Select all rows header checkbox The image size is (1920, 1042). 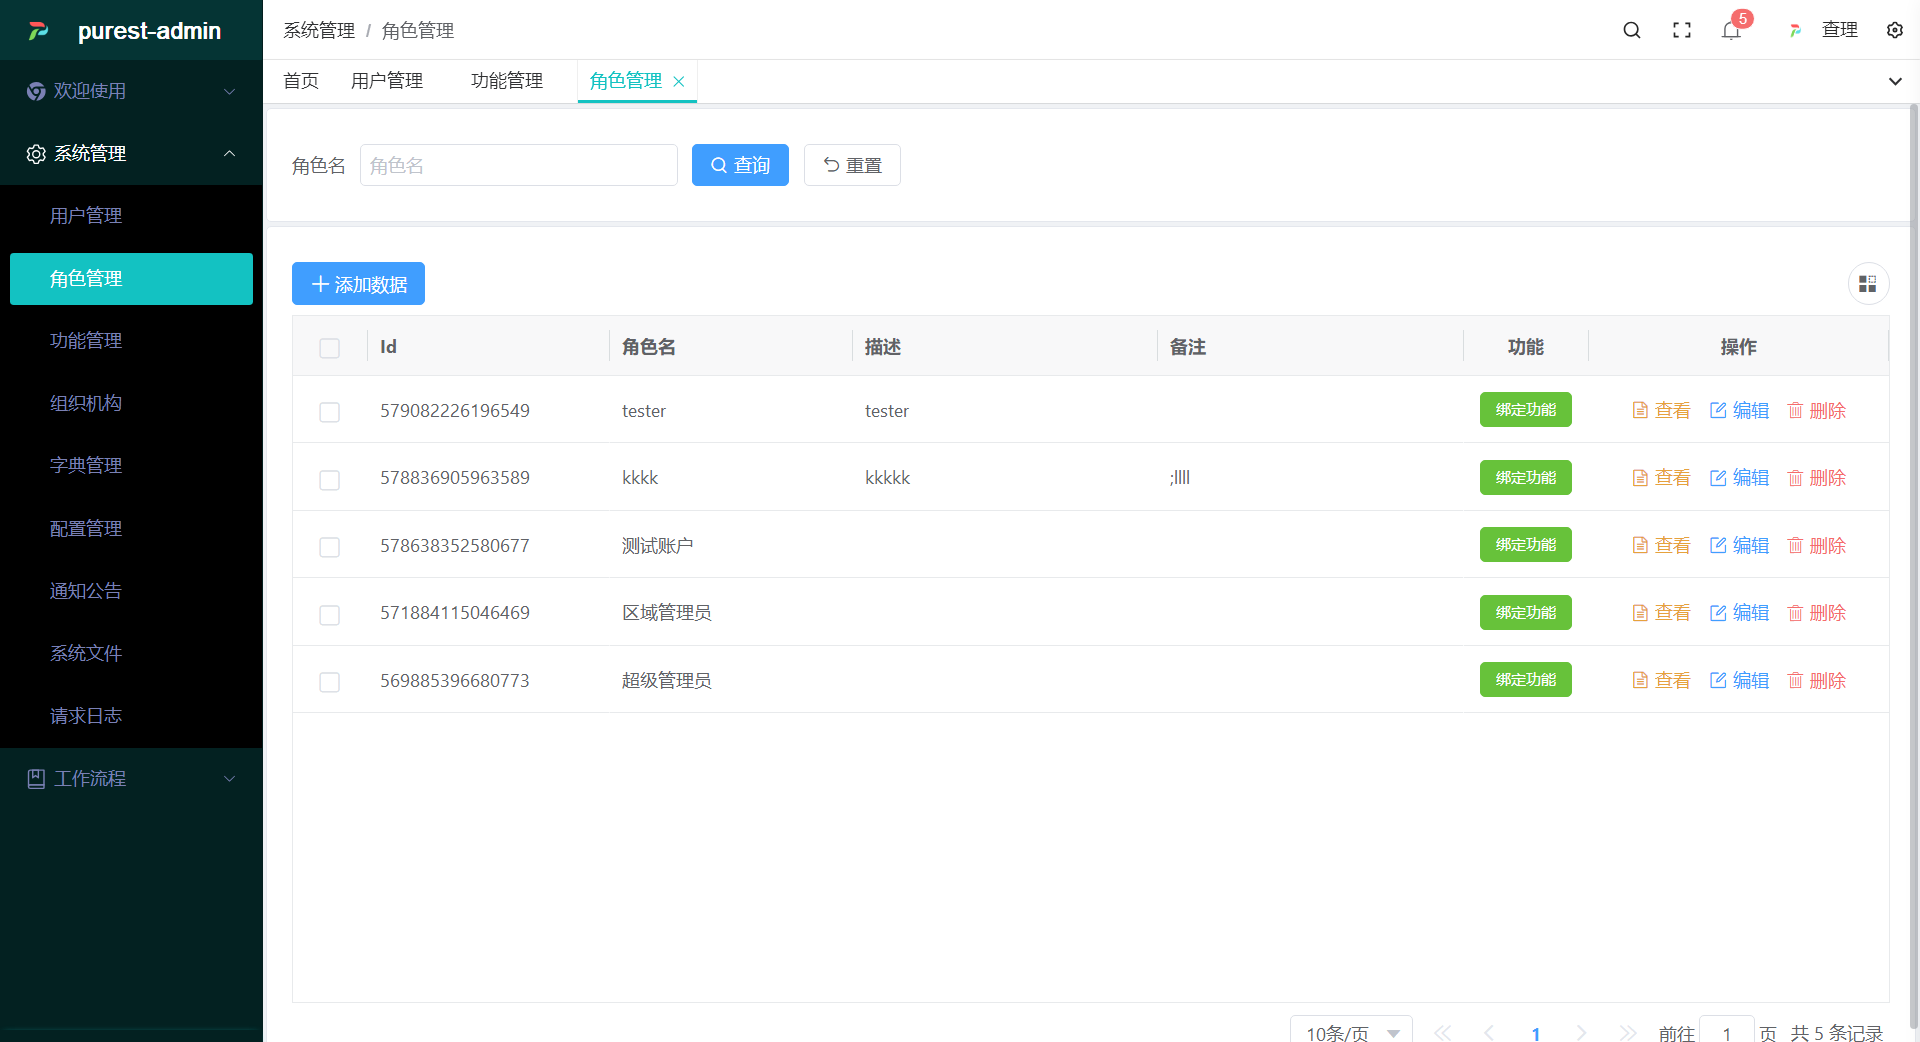[x=329, y=348]
